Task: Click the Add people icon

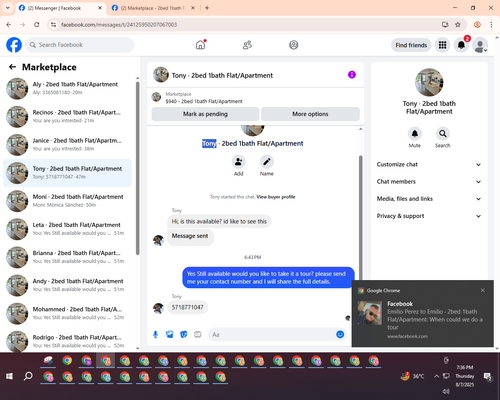Action: tap(239, 162)
